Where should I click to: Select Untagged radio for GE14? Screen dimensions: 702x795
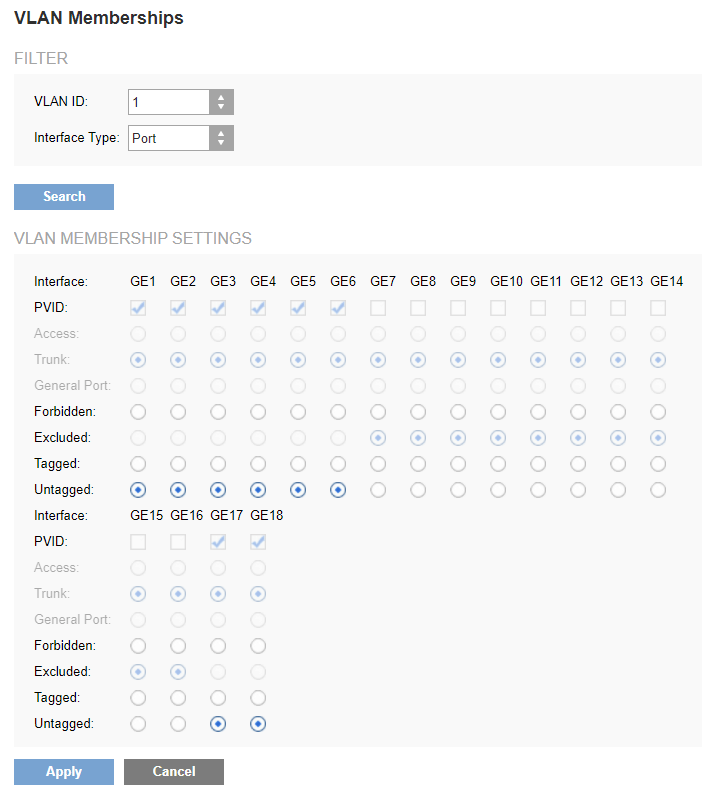point(658,490)
